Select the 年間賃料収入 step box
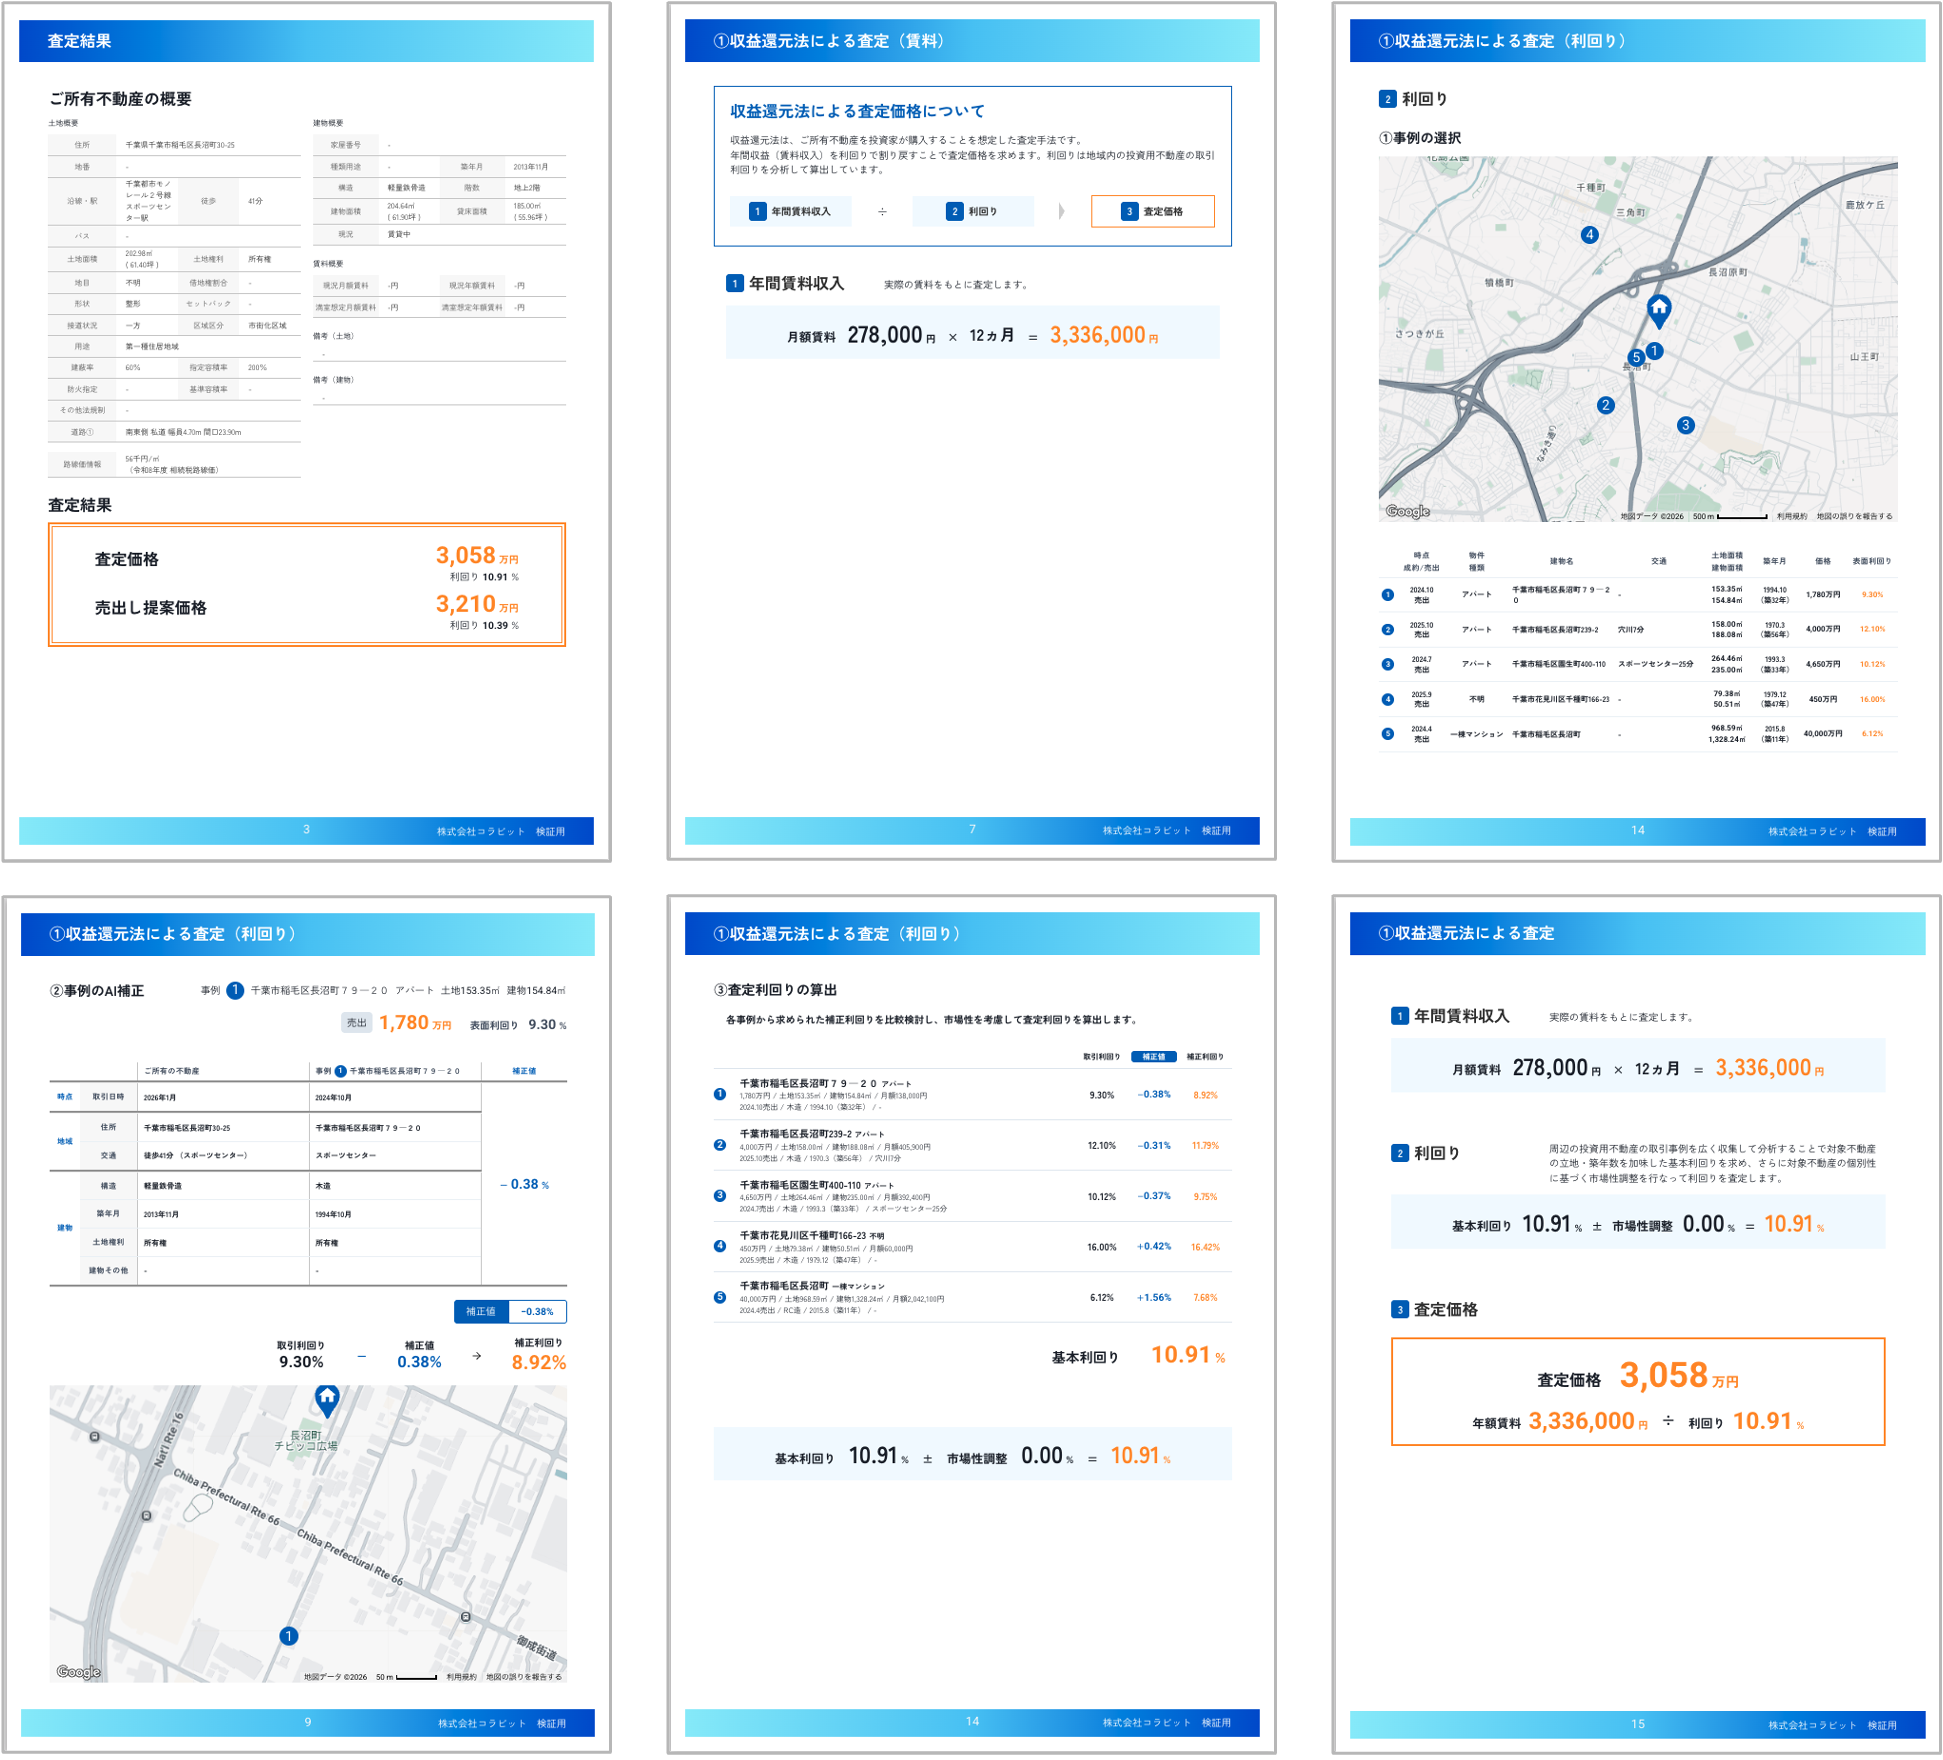Viewport: 1943px width, 1760px height. coord(790,211)
